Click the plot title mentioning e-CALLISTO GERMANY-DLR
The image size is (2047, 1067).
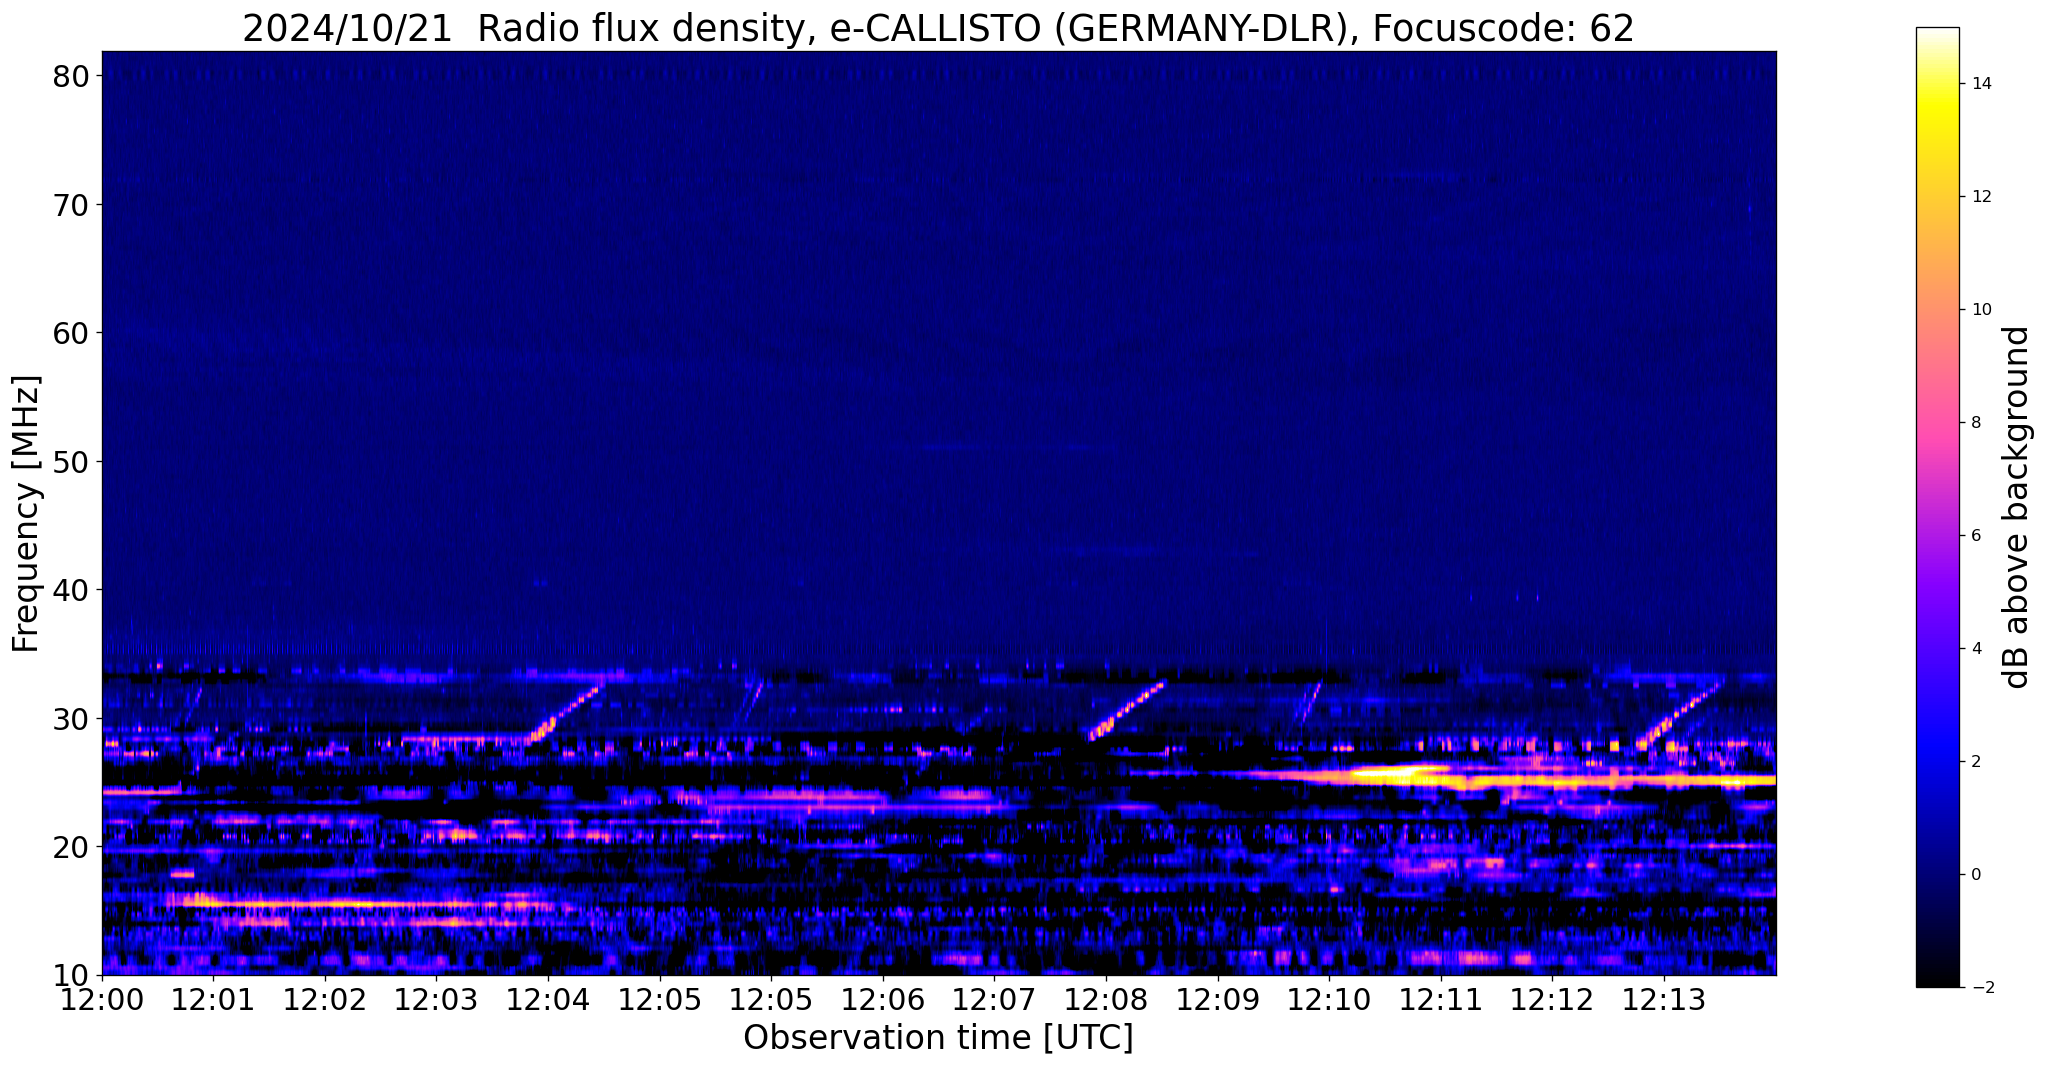click(x=938, y=27)
